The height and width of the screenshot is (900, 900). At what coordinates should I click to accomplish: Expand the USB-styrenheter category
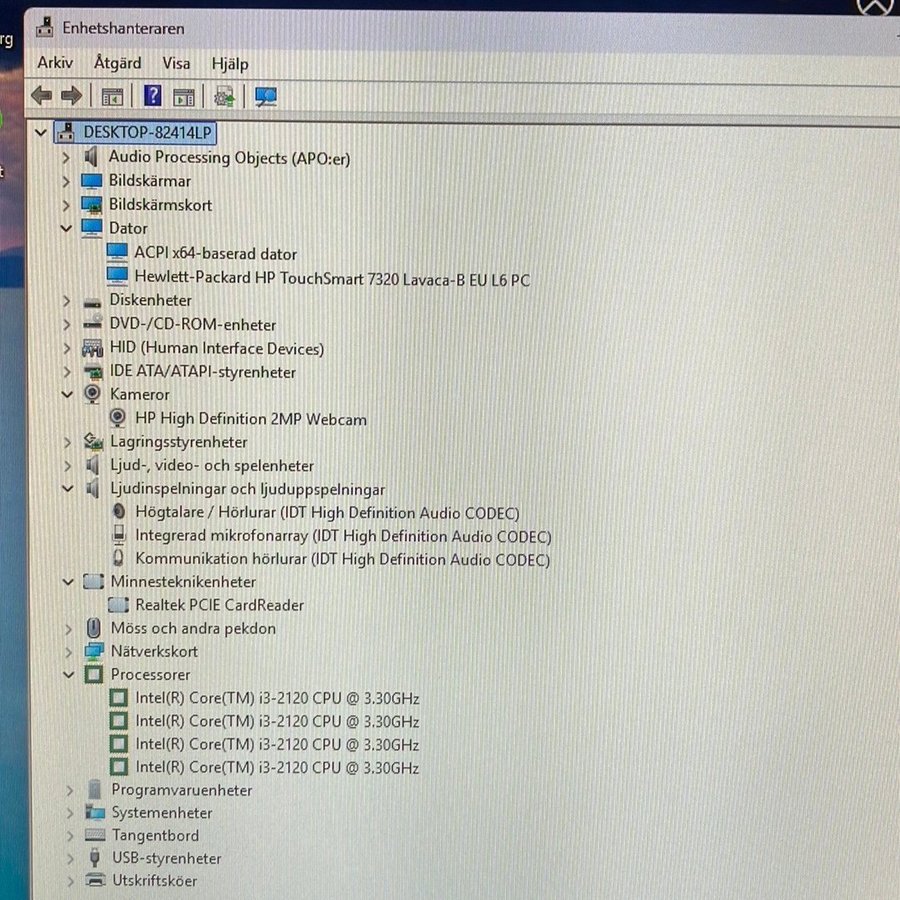point(68,859)
